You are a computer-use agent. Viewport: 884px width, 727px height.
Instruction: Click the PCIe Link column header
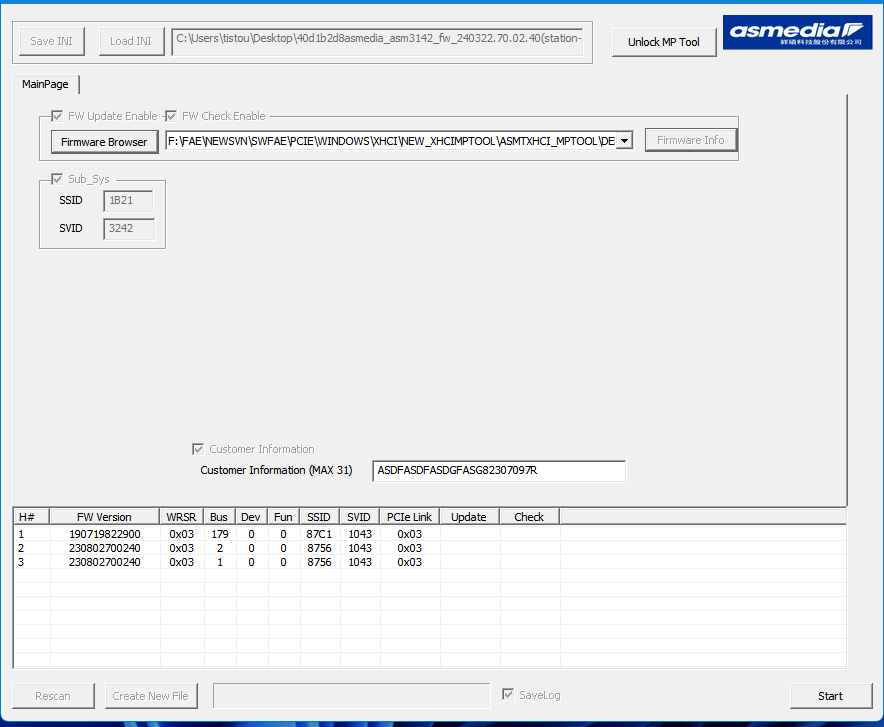409,517
